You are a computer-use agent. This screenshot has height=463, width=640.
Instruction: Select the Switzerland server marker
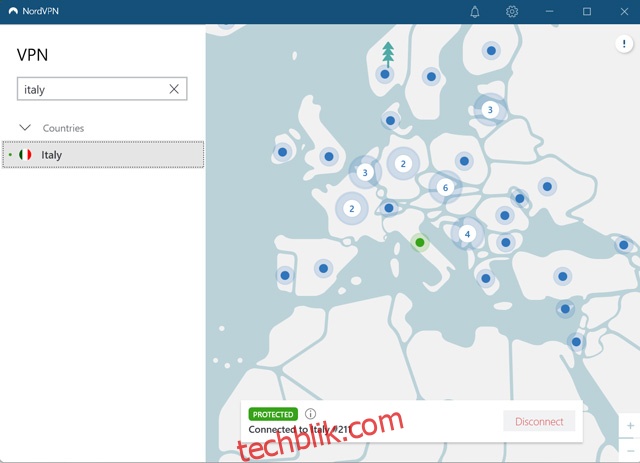click(x=389, y=208)
